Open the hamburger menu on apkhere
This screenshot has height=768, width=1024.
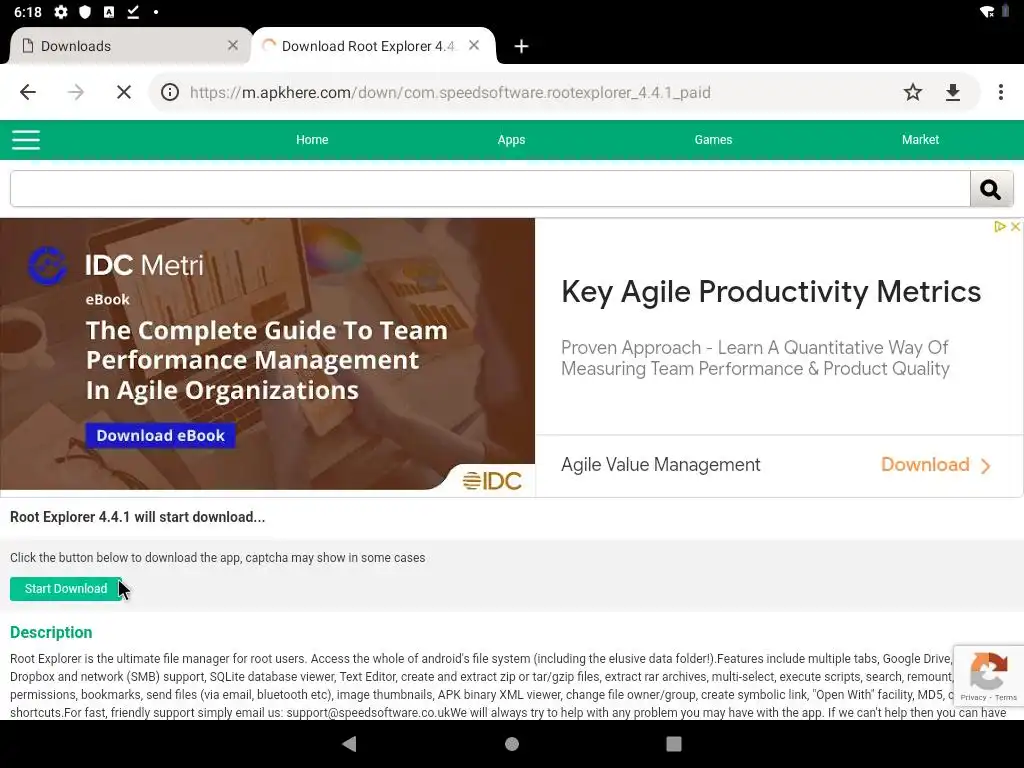click(x=26, y=140)
